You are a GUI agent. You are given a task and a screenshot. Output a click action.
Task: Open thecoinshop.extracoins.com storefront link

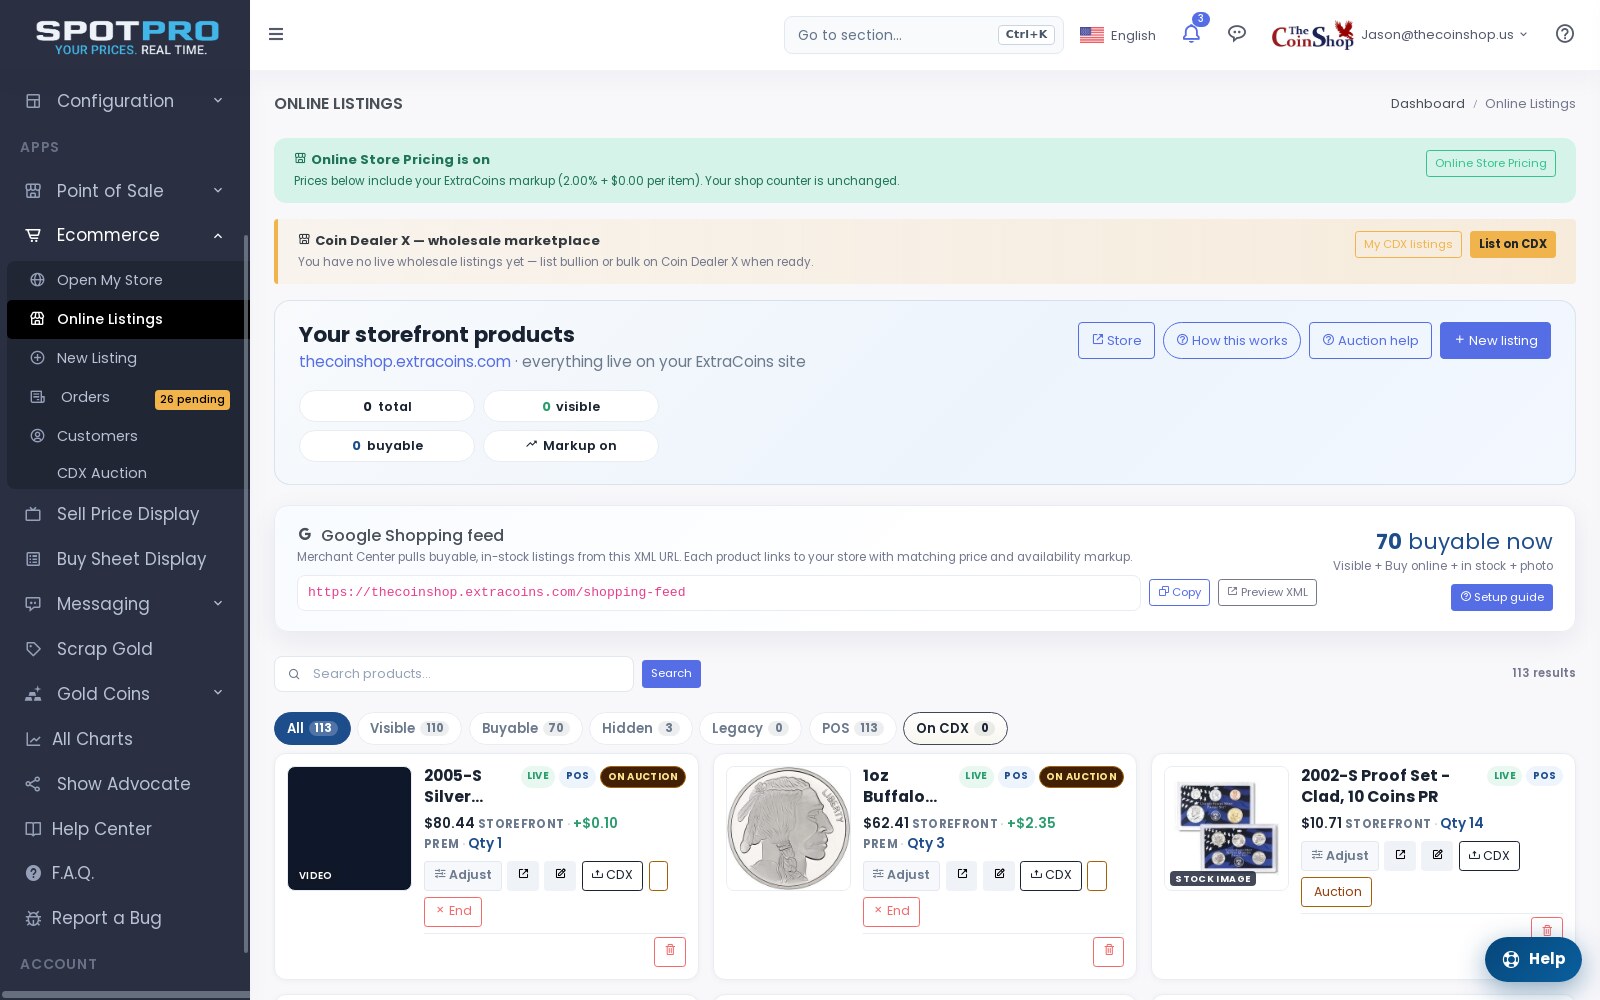(x=404, y=362)
